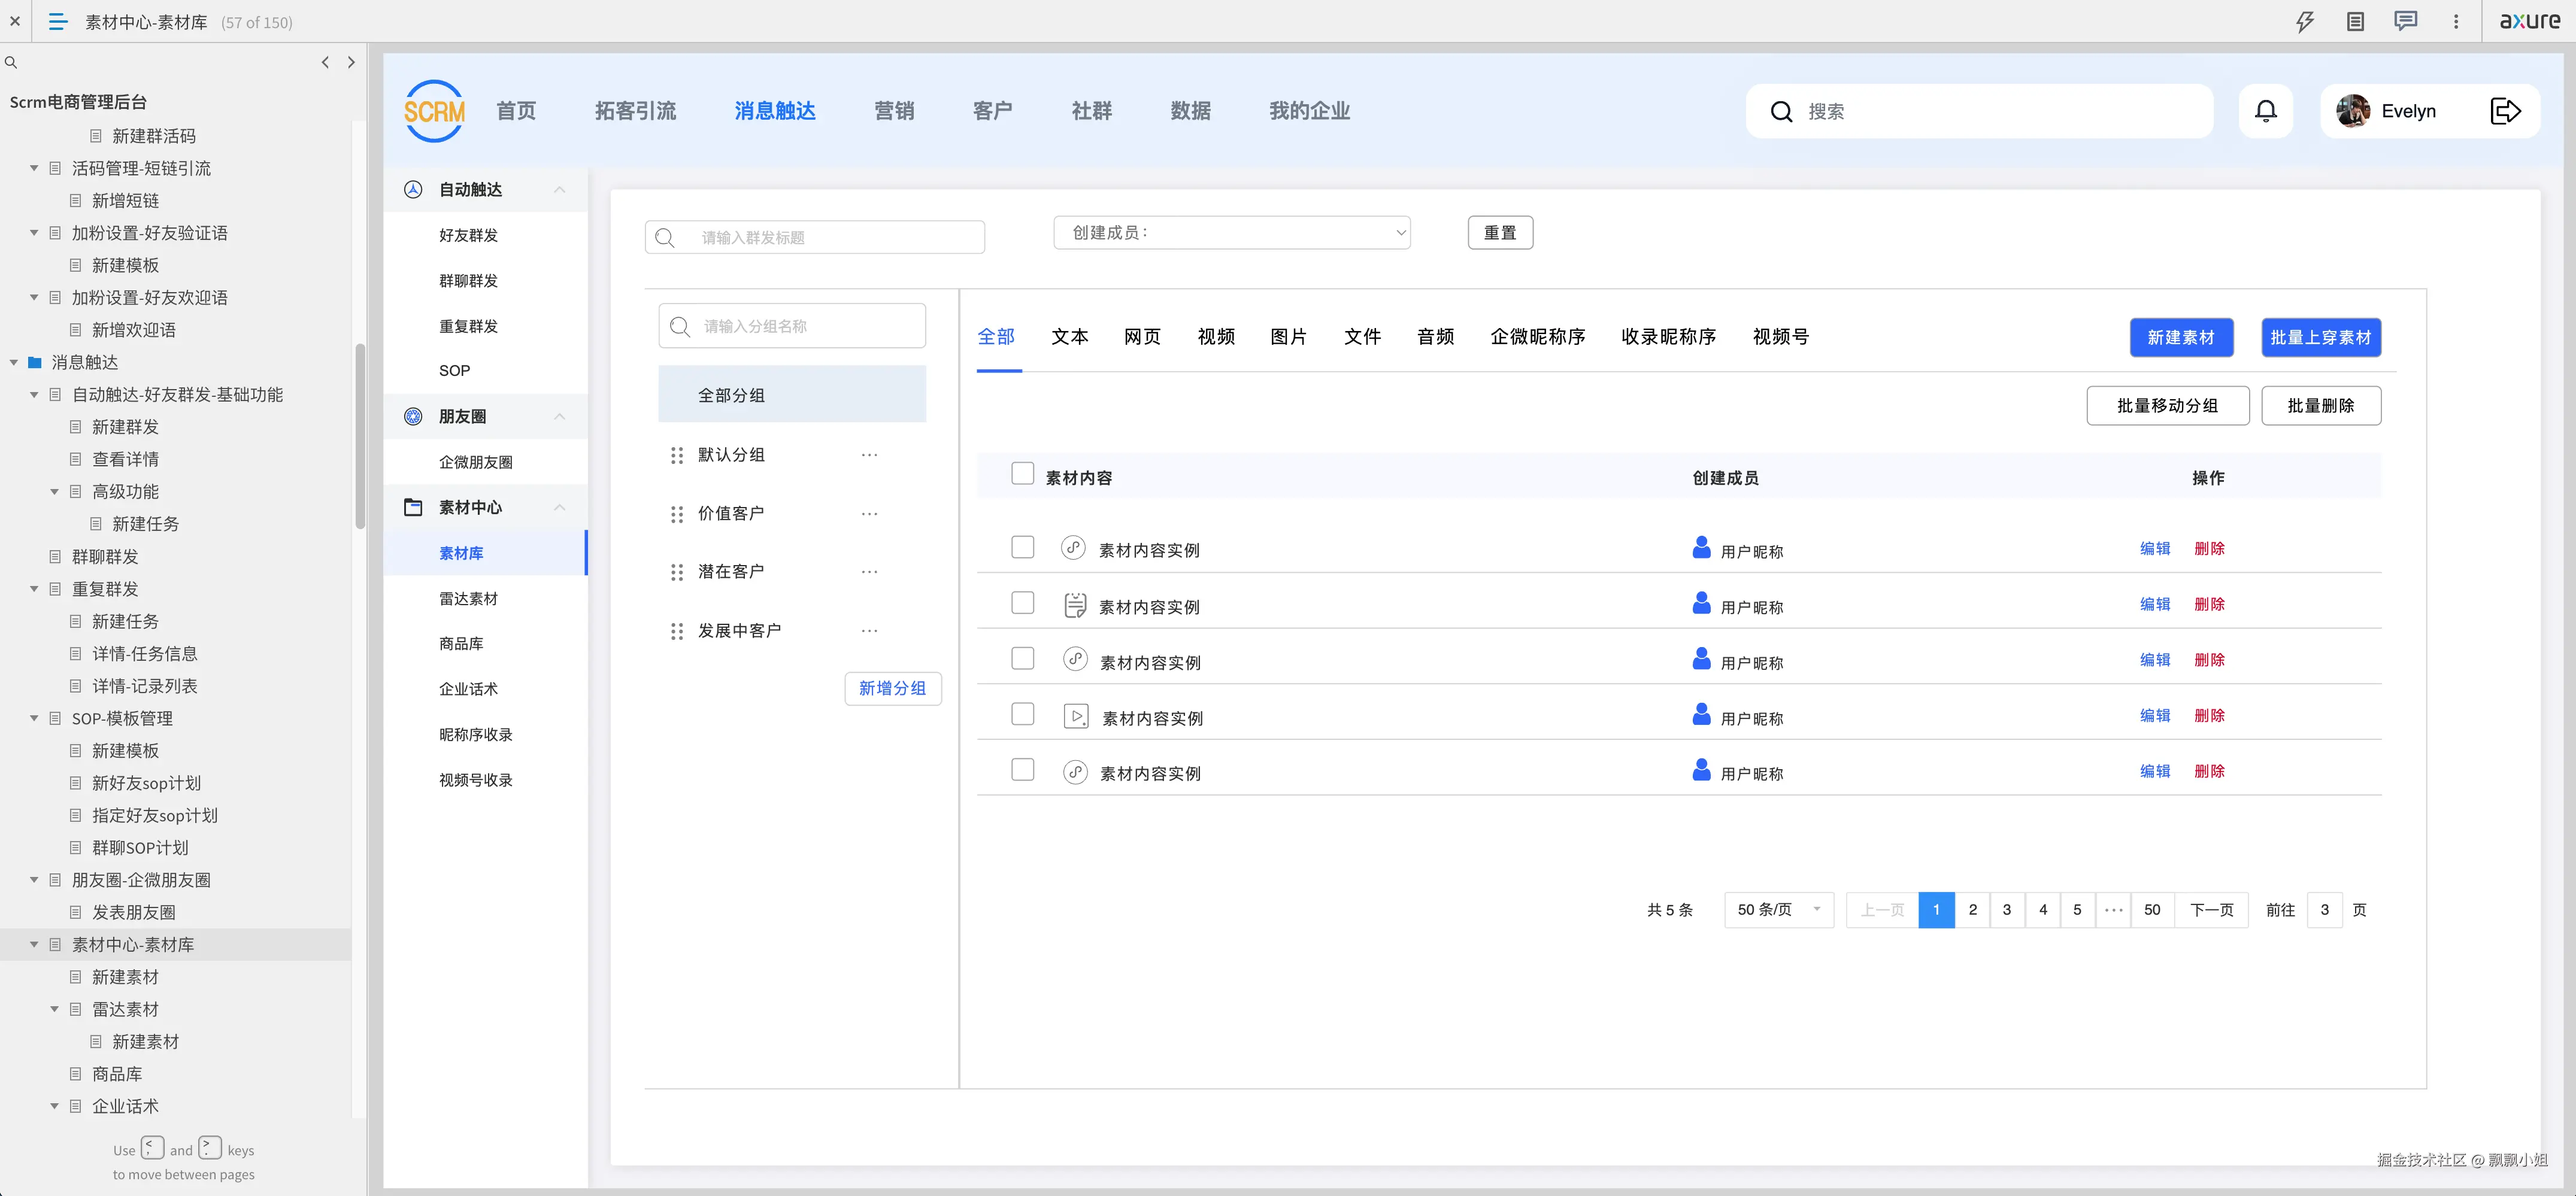The height and width of the screenshot is (1196, 2576).
Task: Open the 创建成员 dropdown
Action: point(1232,232)
